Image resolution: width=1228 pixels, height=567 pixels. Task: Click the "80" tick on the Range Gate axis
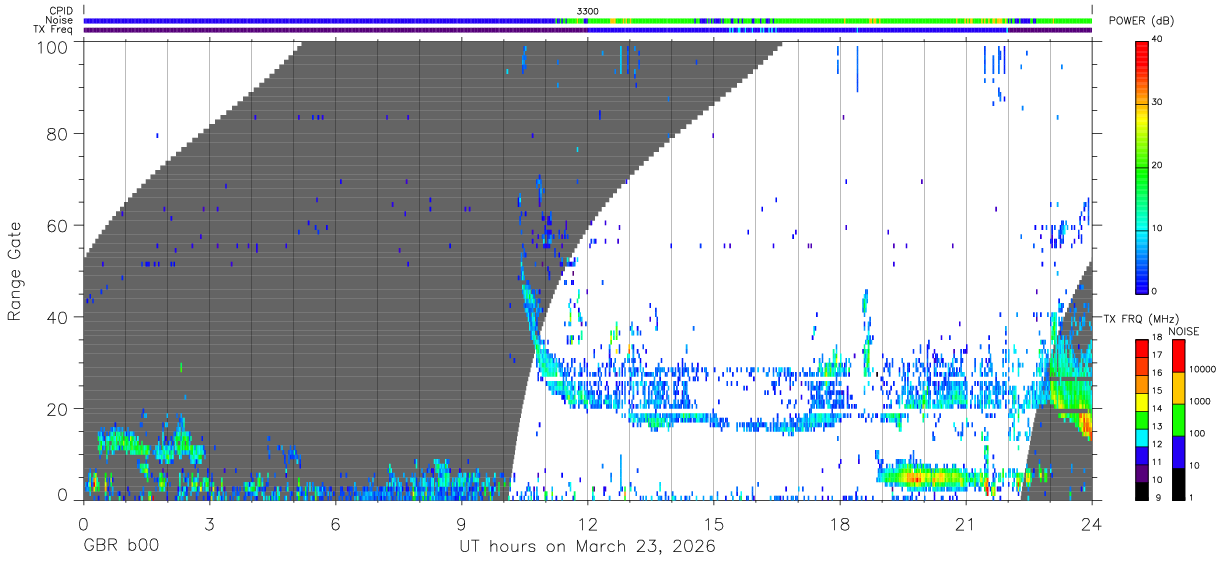point(58,133)
